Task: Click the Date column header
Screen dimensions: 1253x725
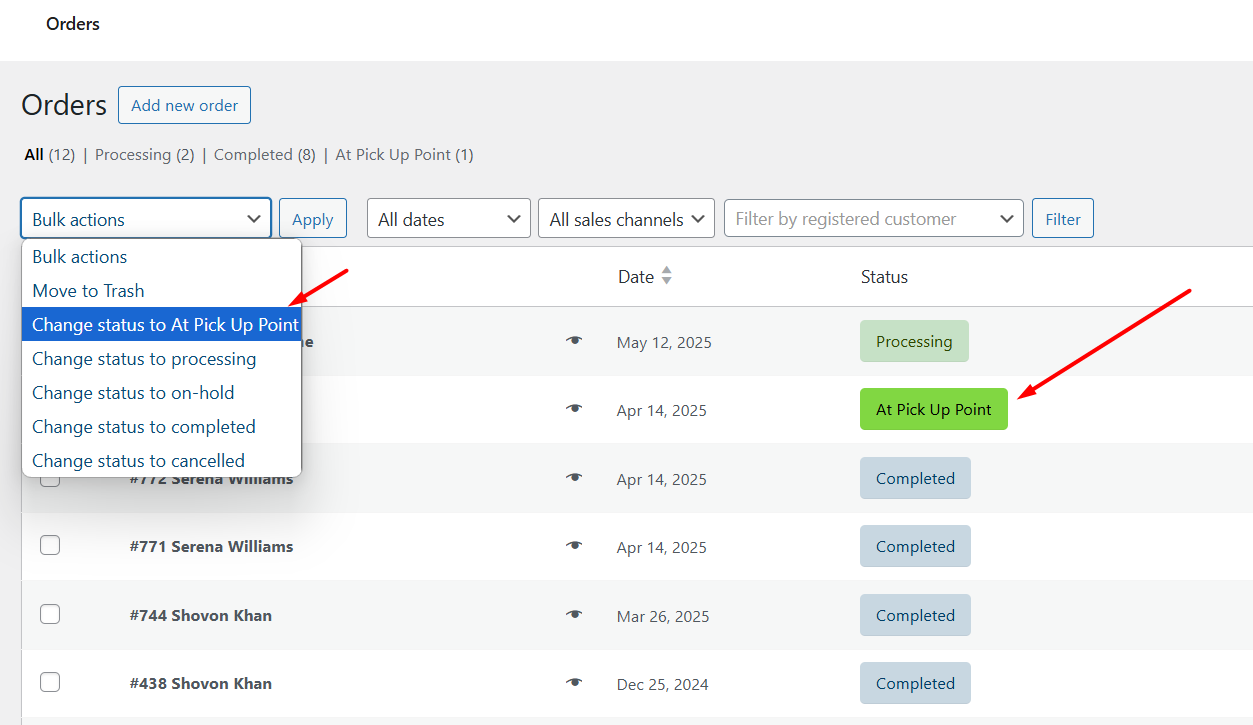Action: (x=636, y=277)
